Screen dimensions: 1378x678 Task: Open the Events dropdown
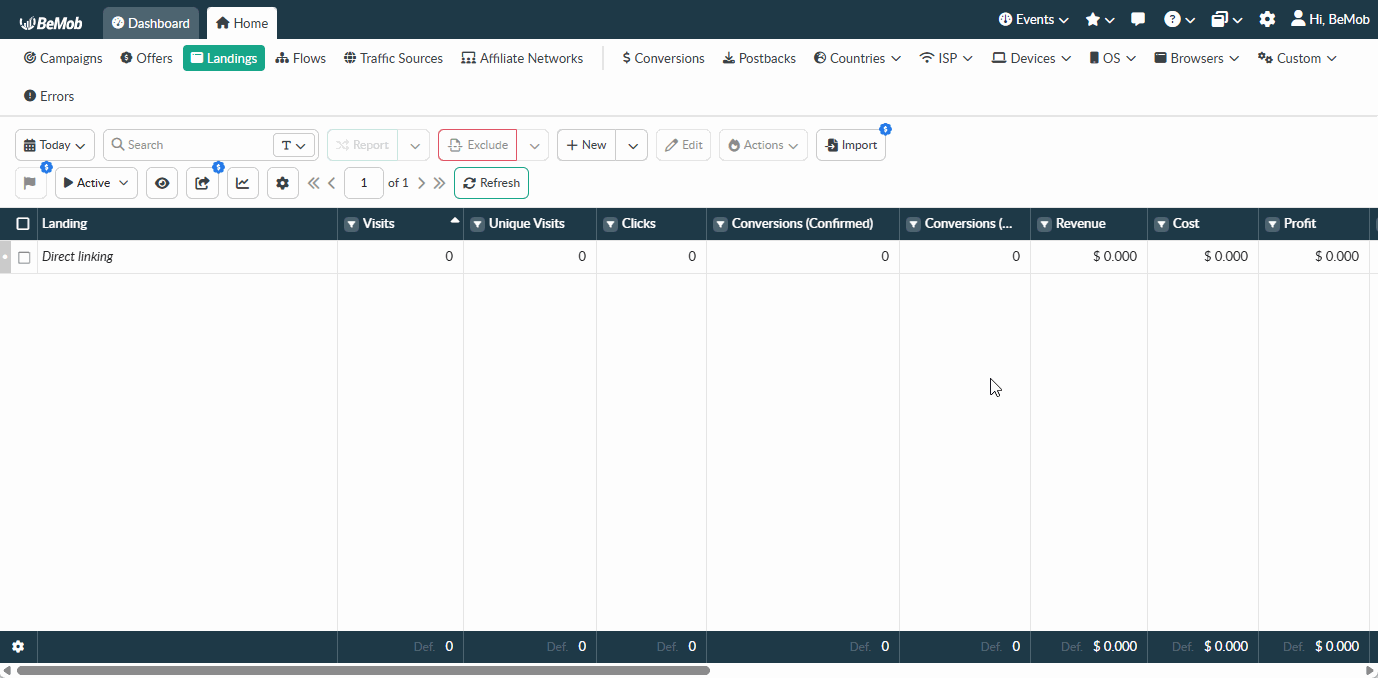(1034, 20)
